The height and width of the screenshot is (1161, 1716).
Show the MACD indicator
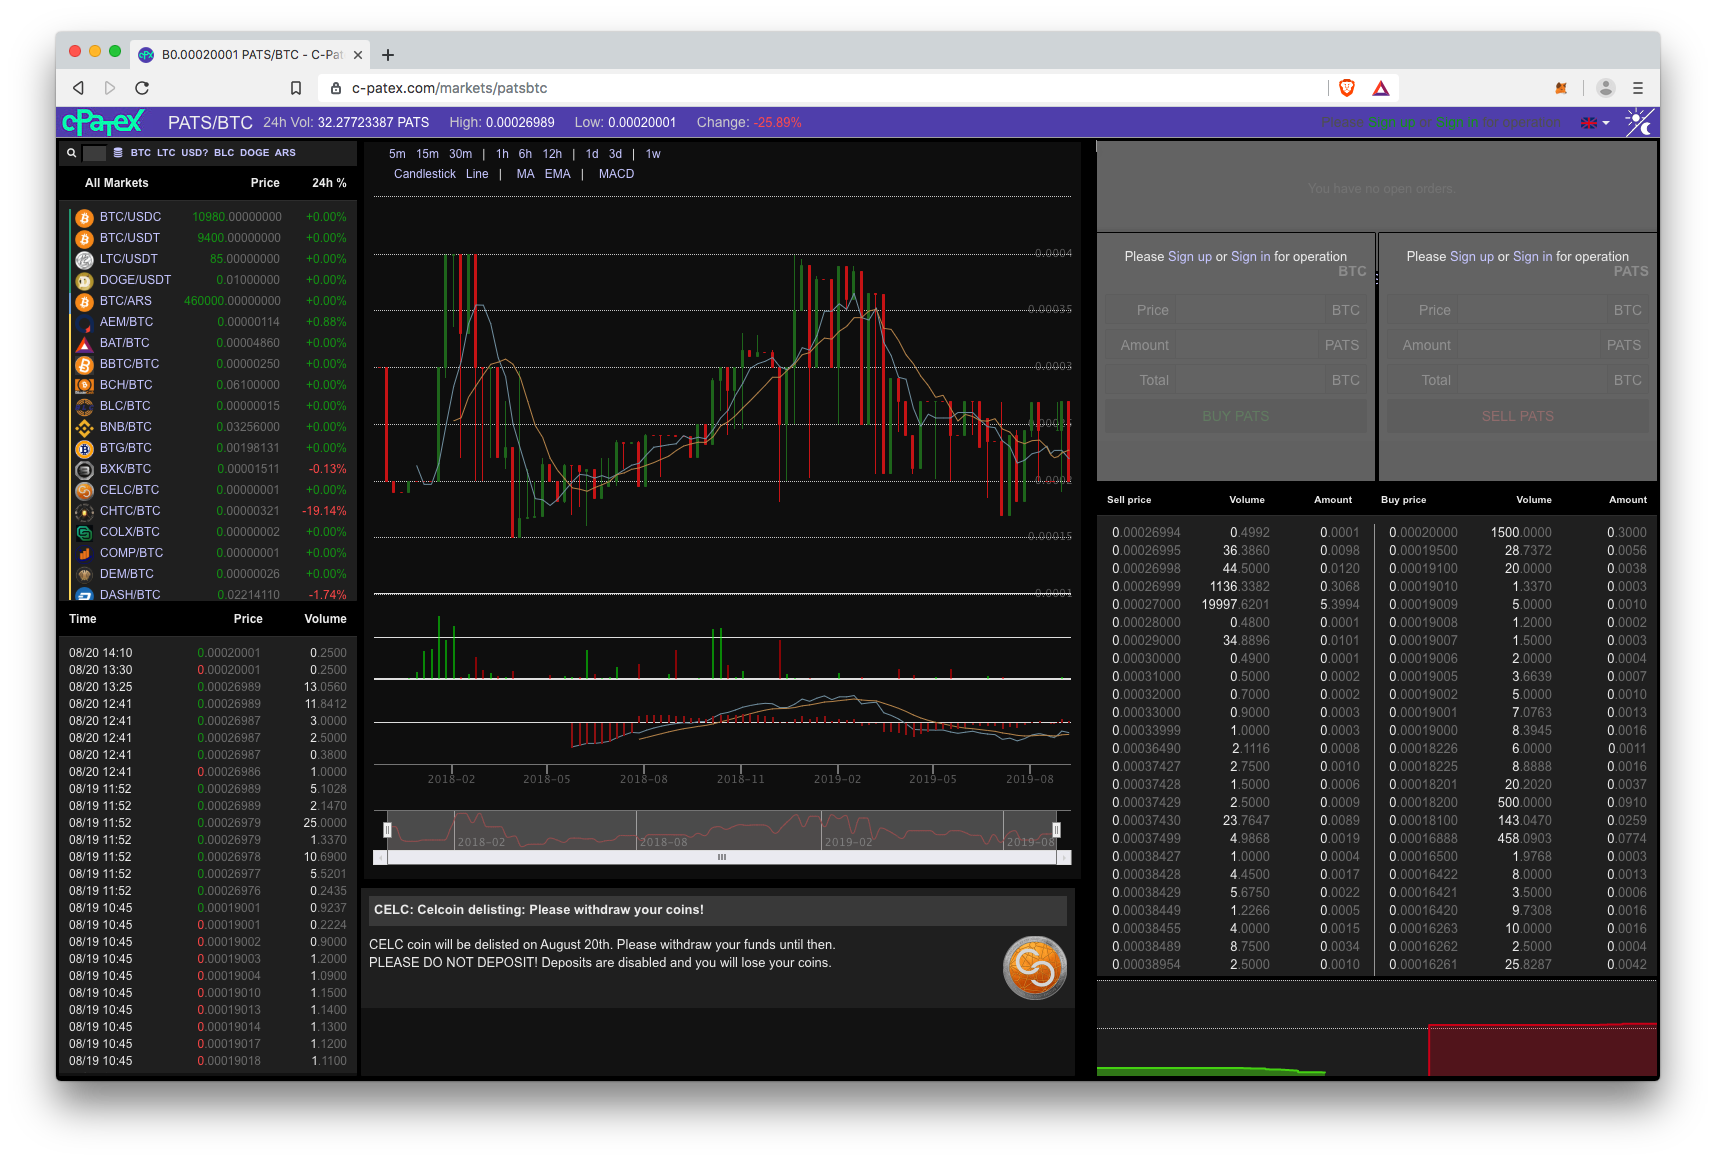click(x=616, y=174)
